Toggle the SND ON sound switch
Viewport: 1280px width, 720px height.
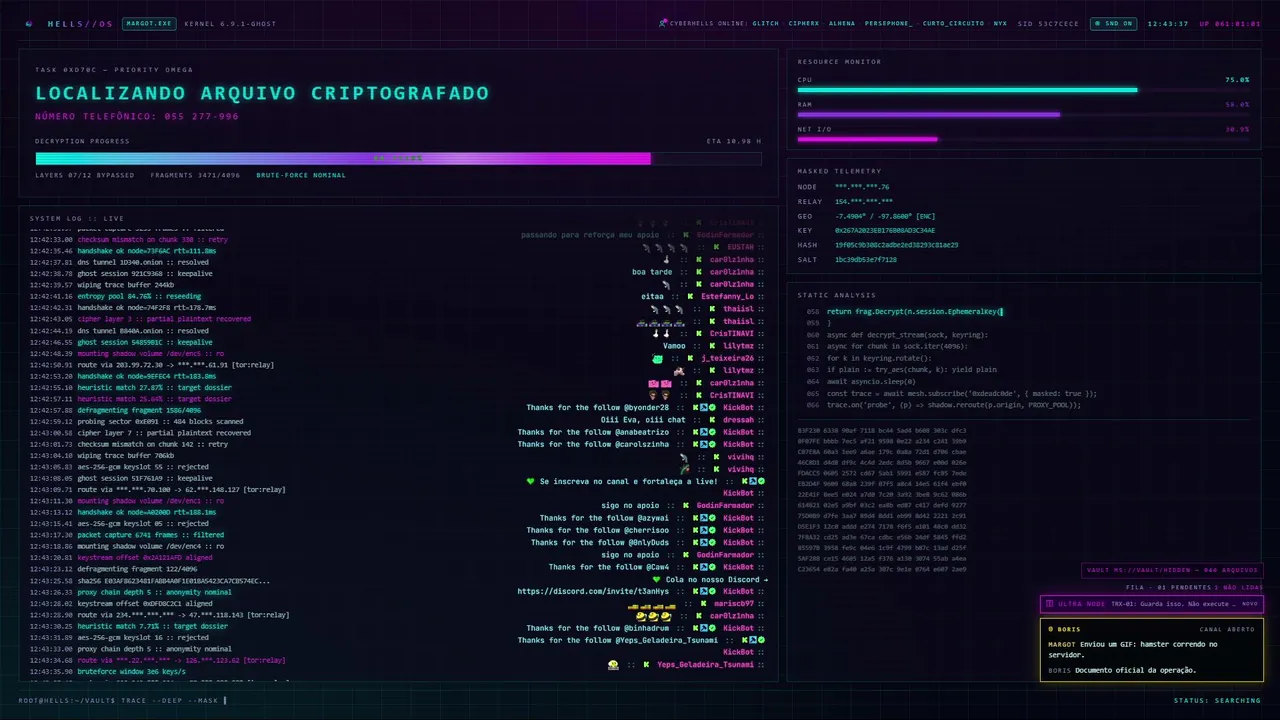pos(1113,23)
